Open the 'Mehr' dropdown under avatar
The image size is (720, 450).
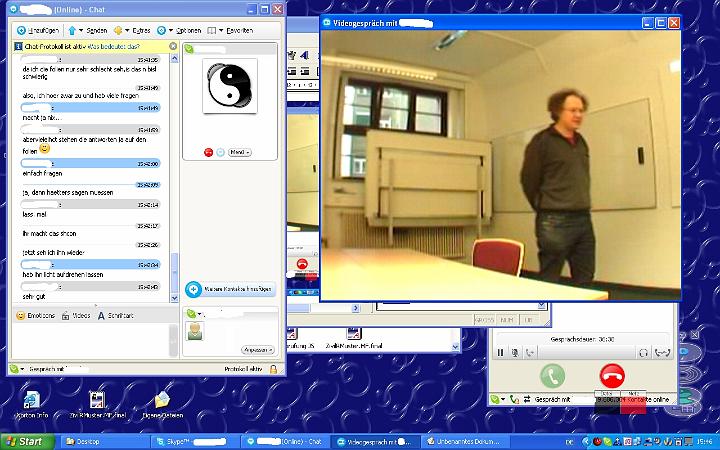[240, 152]
